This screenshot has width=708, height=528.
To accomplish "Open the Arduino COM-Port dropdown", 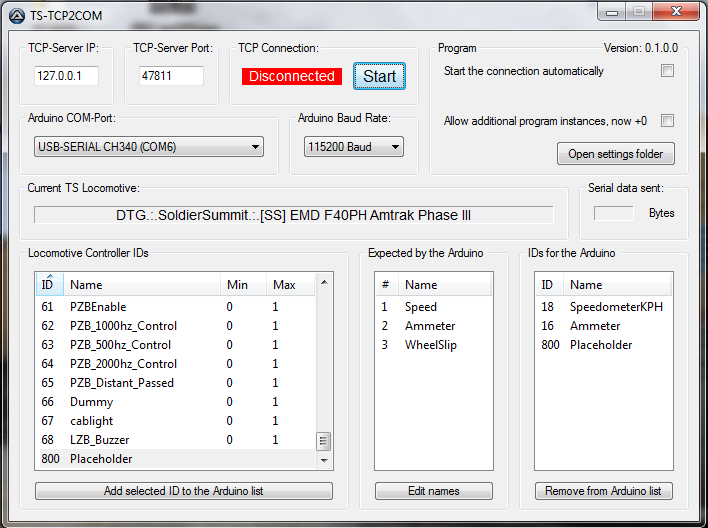I will (149, 147).
